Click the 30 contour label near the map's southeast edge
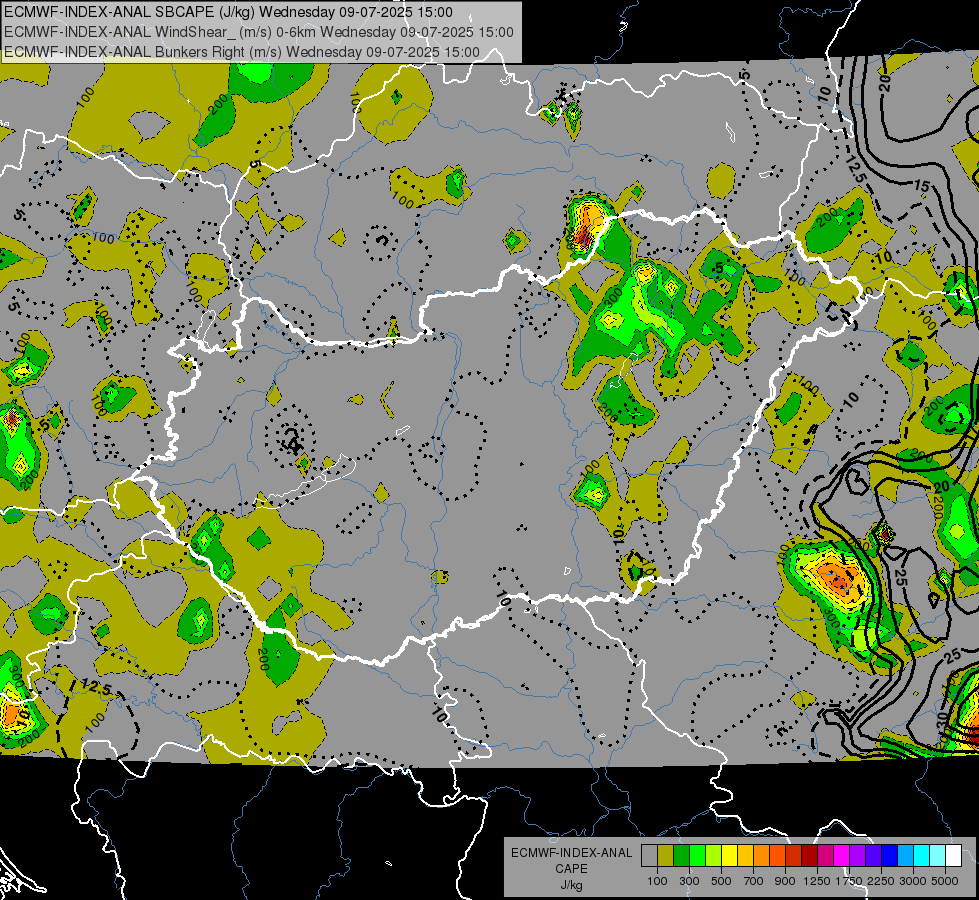Viewport: 979px width, 900px height. (942, 720)
